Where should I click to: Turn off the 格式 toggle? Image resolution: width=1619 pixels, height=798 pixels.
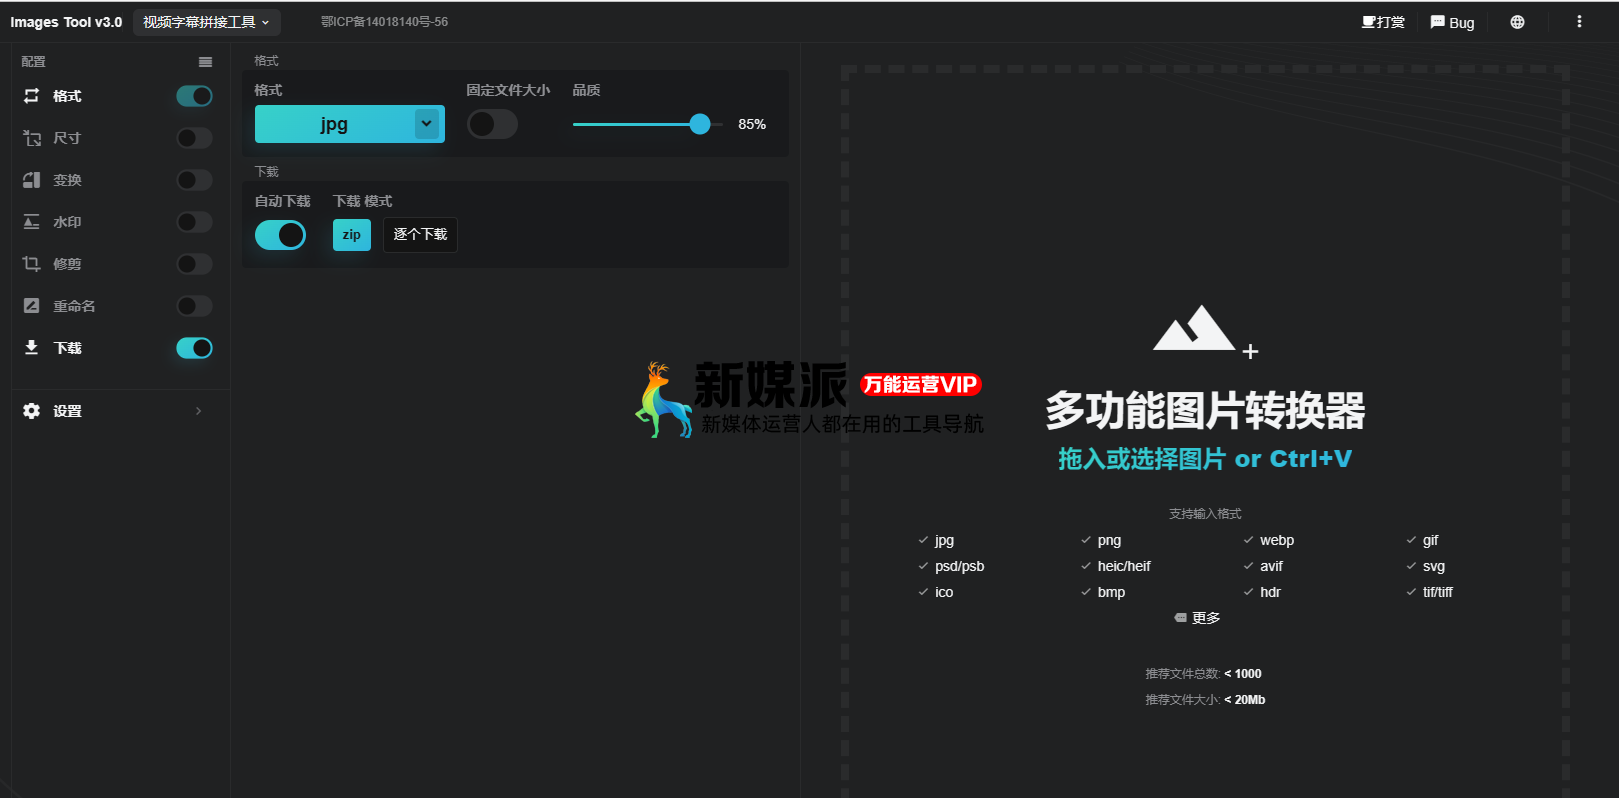[x=194, y=96]
